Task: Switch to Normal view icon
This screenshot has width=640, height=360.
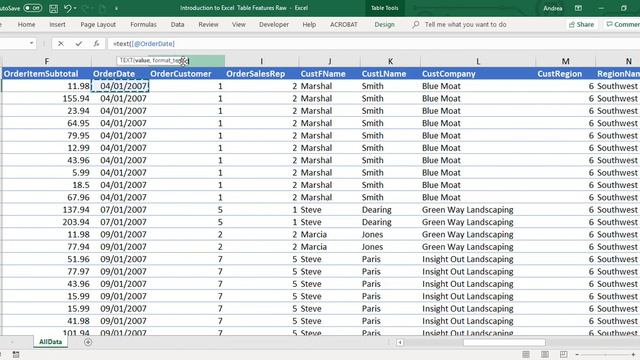Action: pyautogui.click(x=526, y=354)
